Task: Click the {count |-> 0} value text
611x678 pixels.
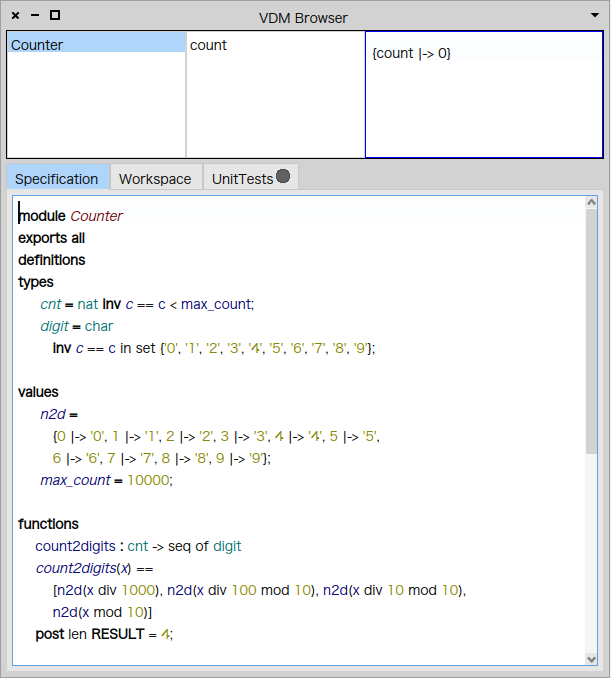Action: (x=411, y=53)
